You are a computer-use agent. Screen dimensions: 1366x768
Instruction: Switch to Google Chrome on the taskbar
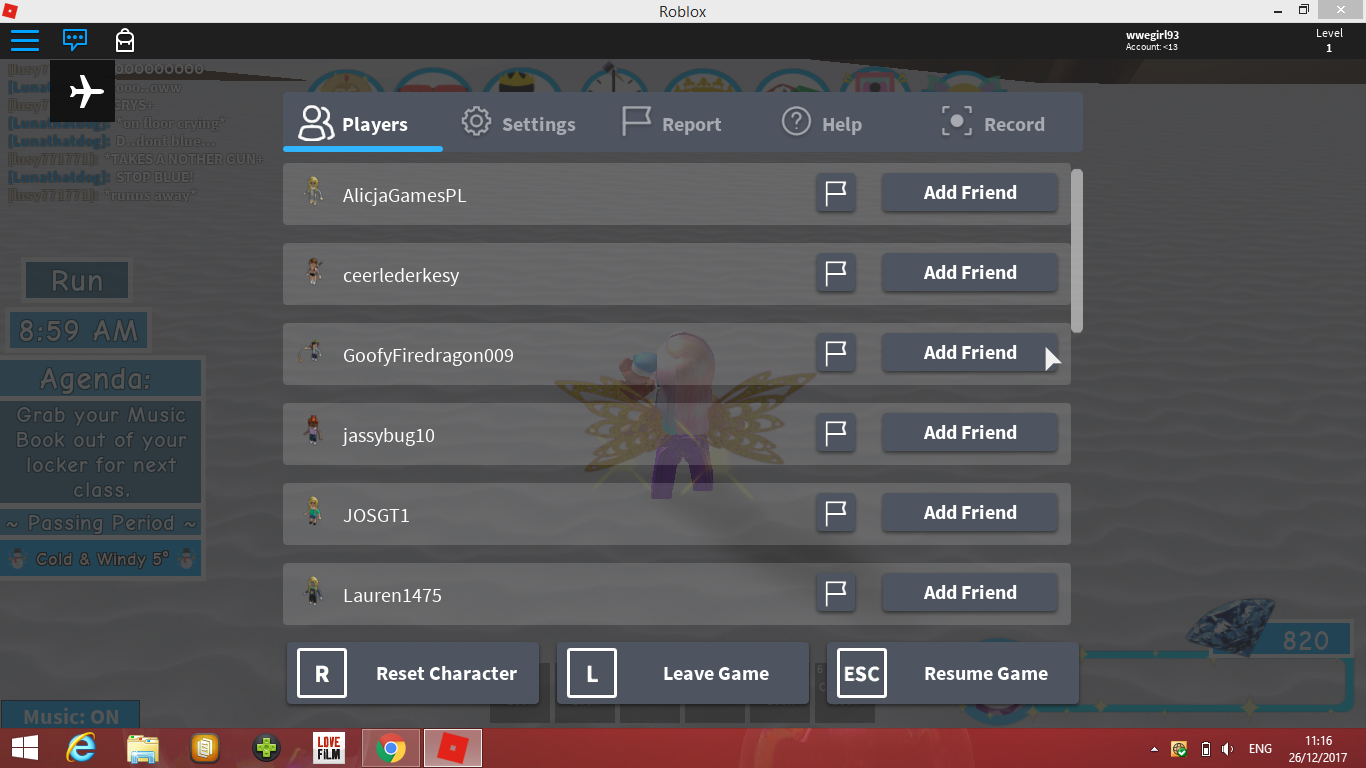391,748
